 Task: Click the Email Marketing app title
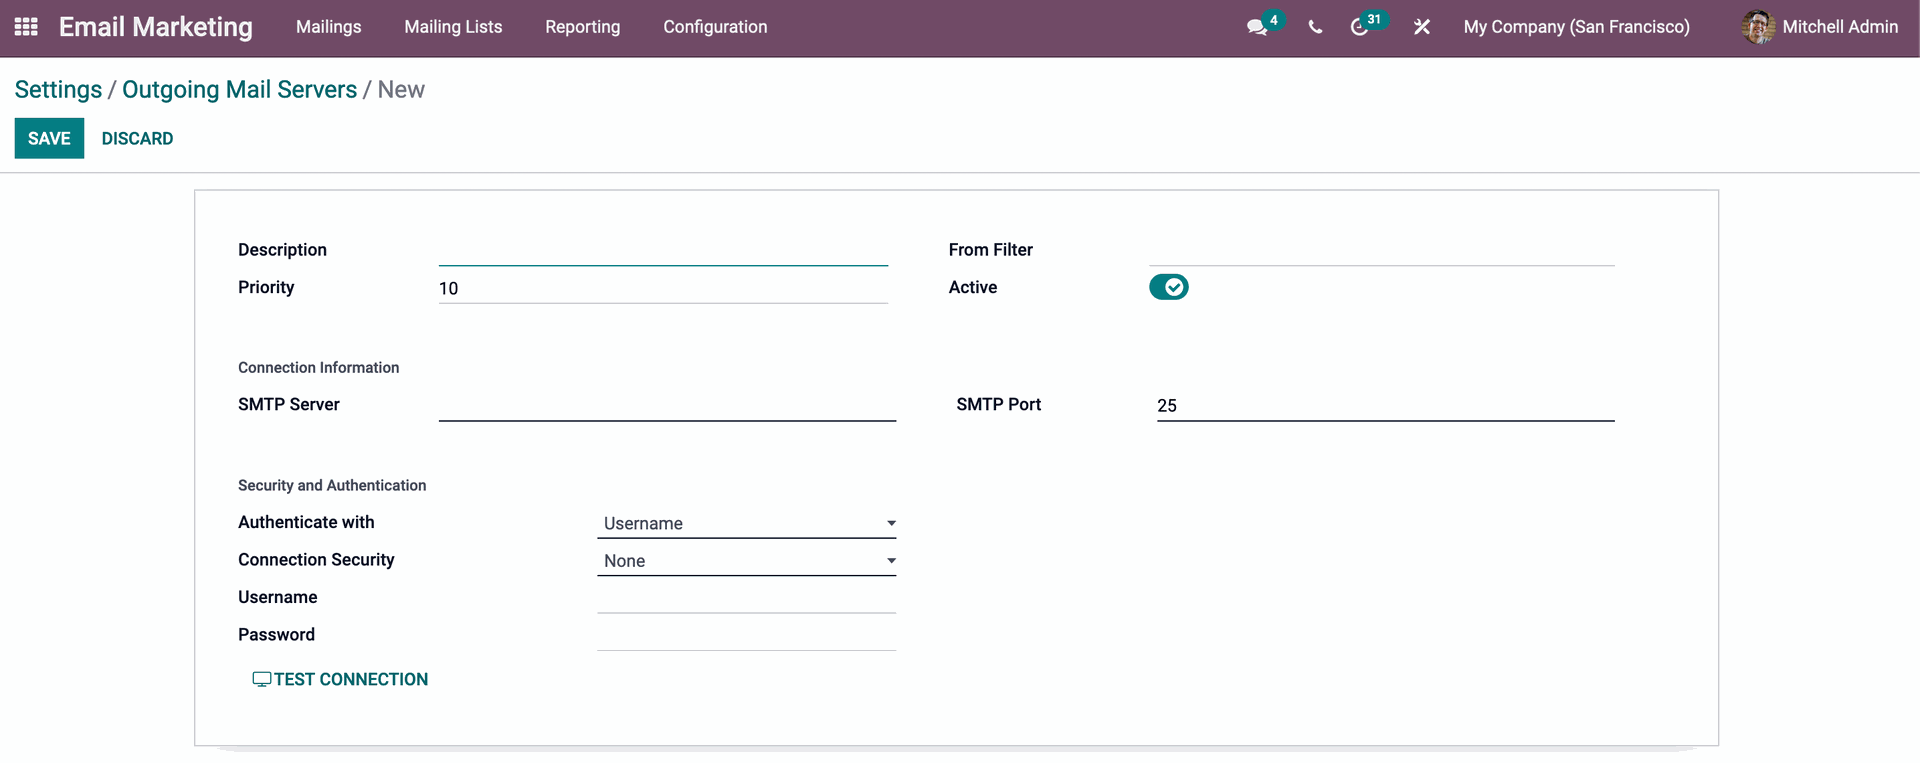coord(156,27)
